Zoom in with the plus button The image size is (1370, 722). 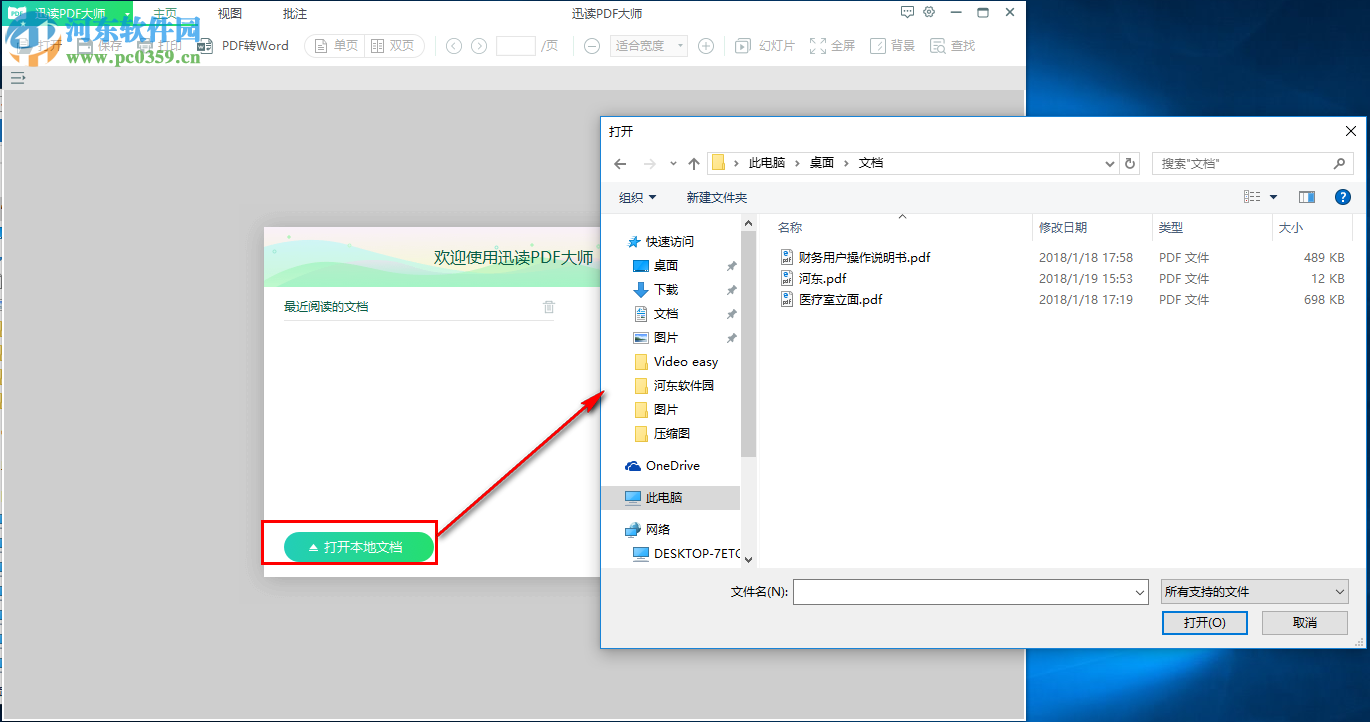706,46
